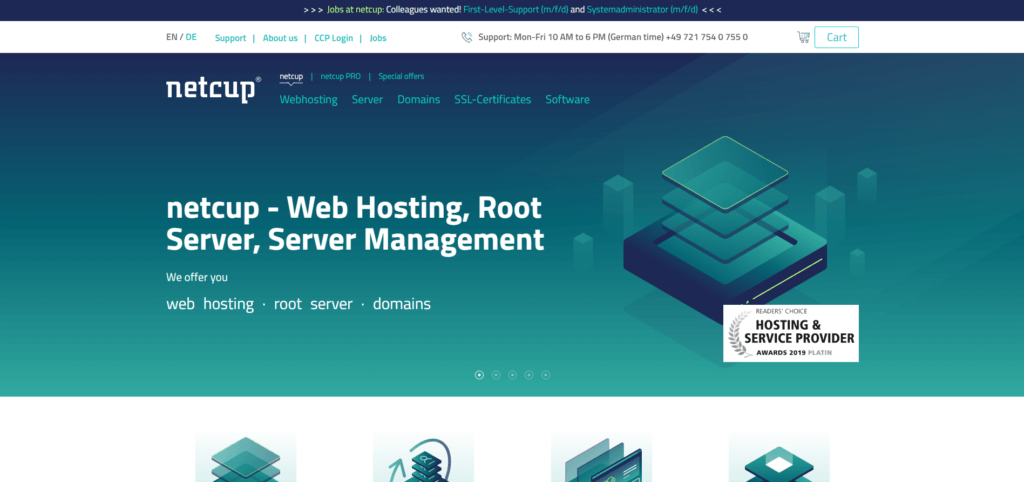Open the Domains menu

(419, 100)
